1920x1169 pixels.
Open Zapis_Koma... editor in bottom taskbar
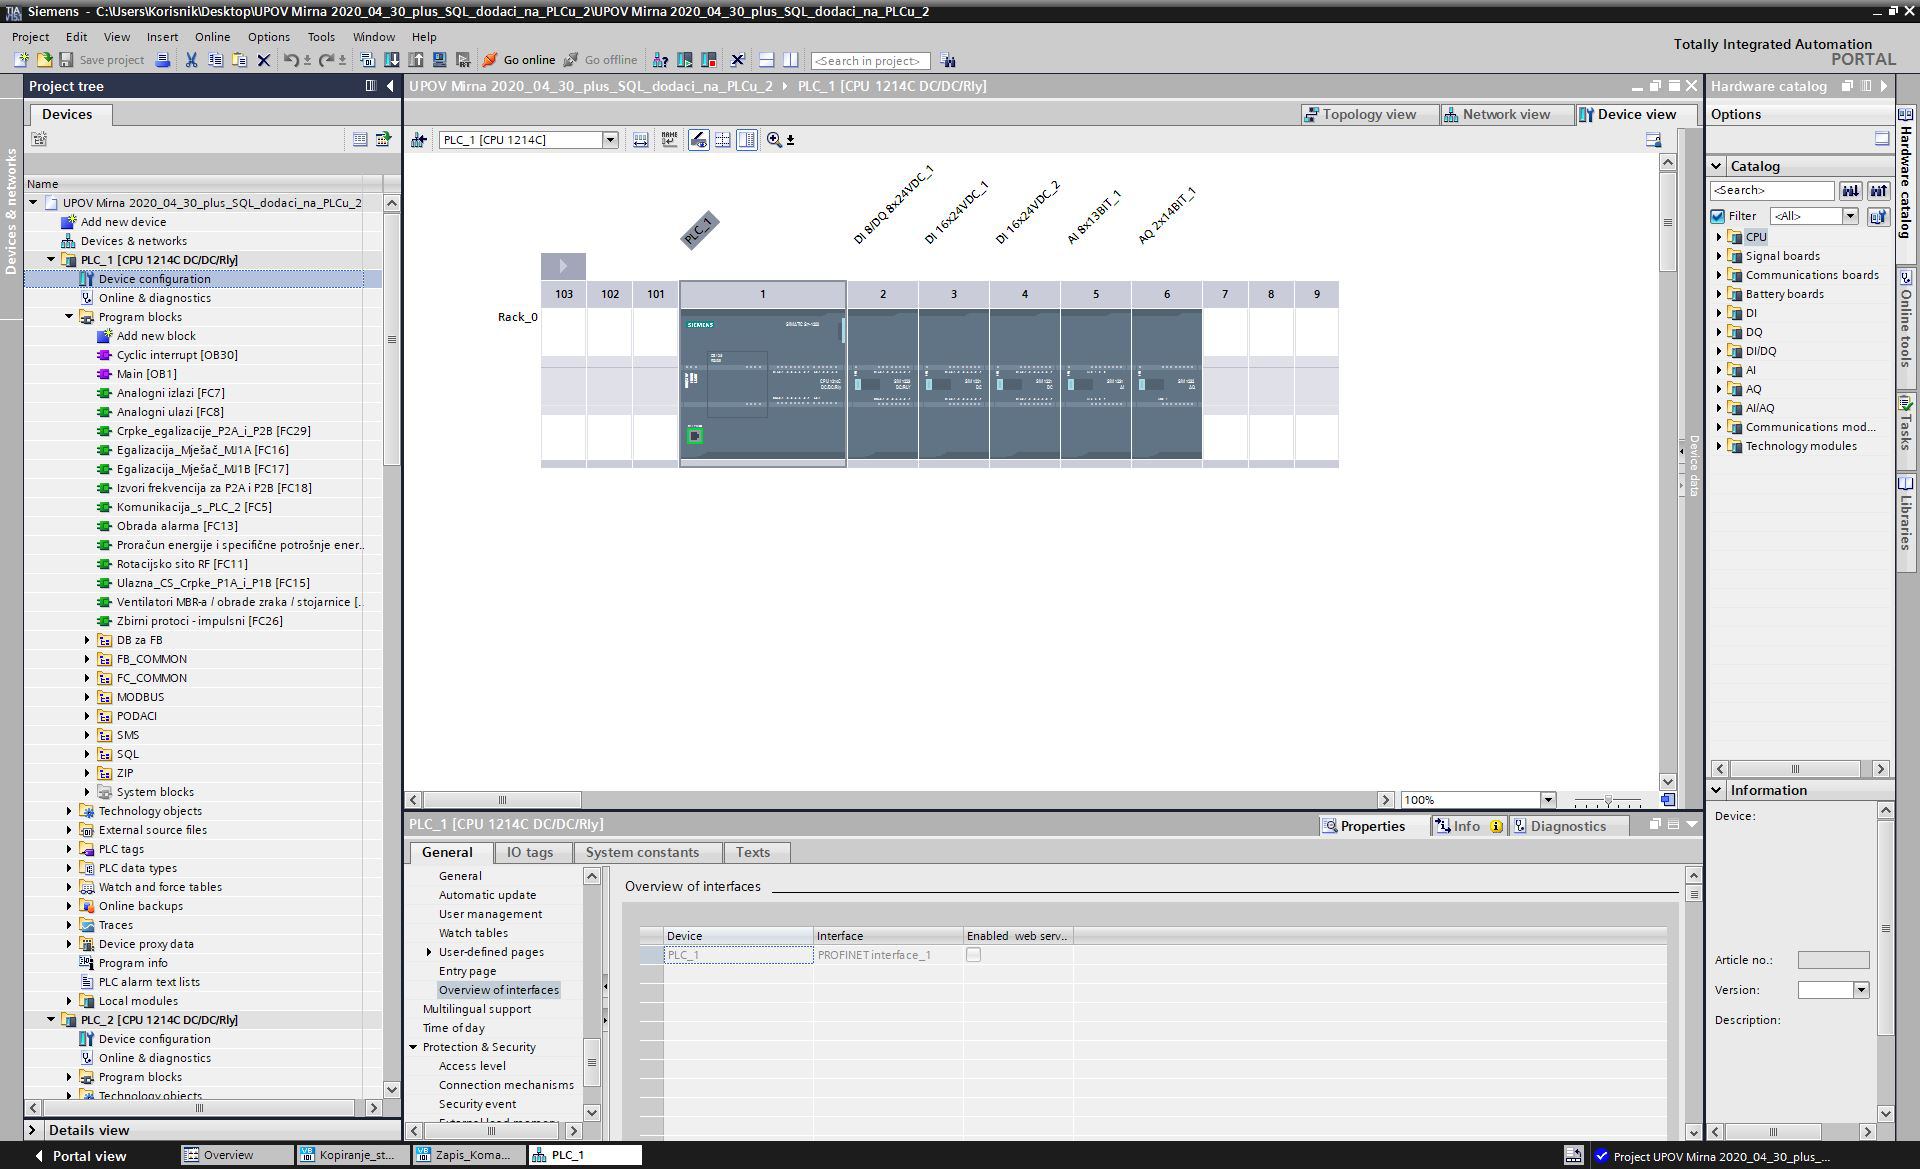pos(466,1155)
